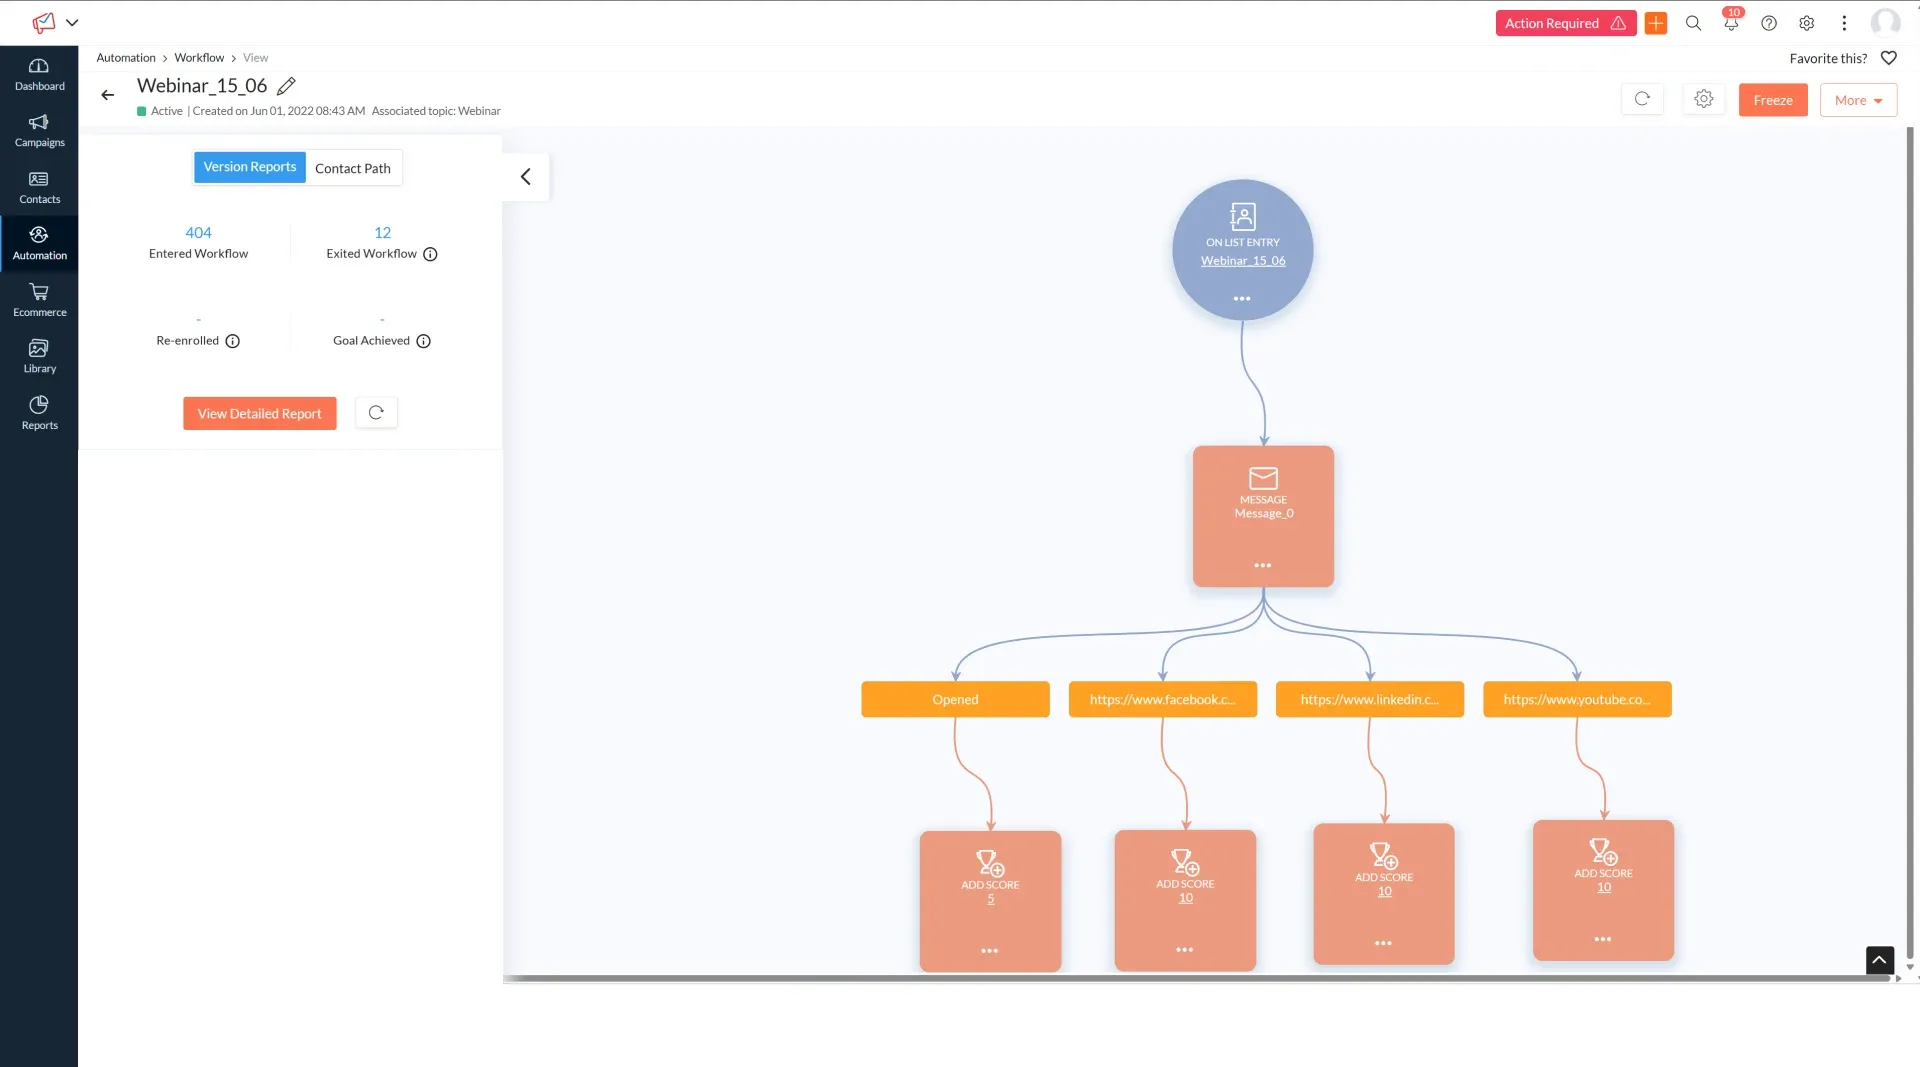Viewport: 1920px width, 1067px height.
Task: Show info for Exited Workflow
Action: click(430, 254)
